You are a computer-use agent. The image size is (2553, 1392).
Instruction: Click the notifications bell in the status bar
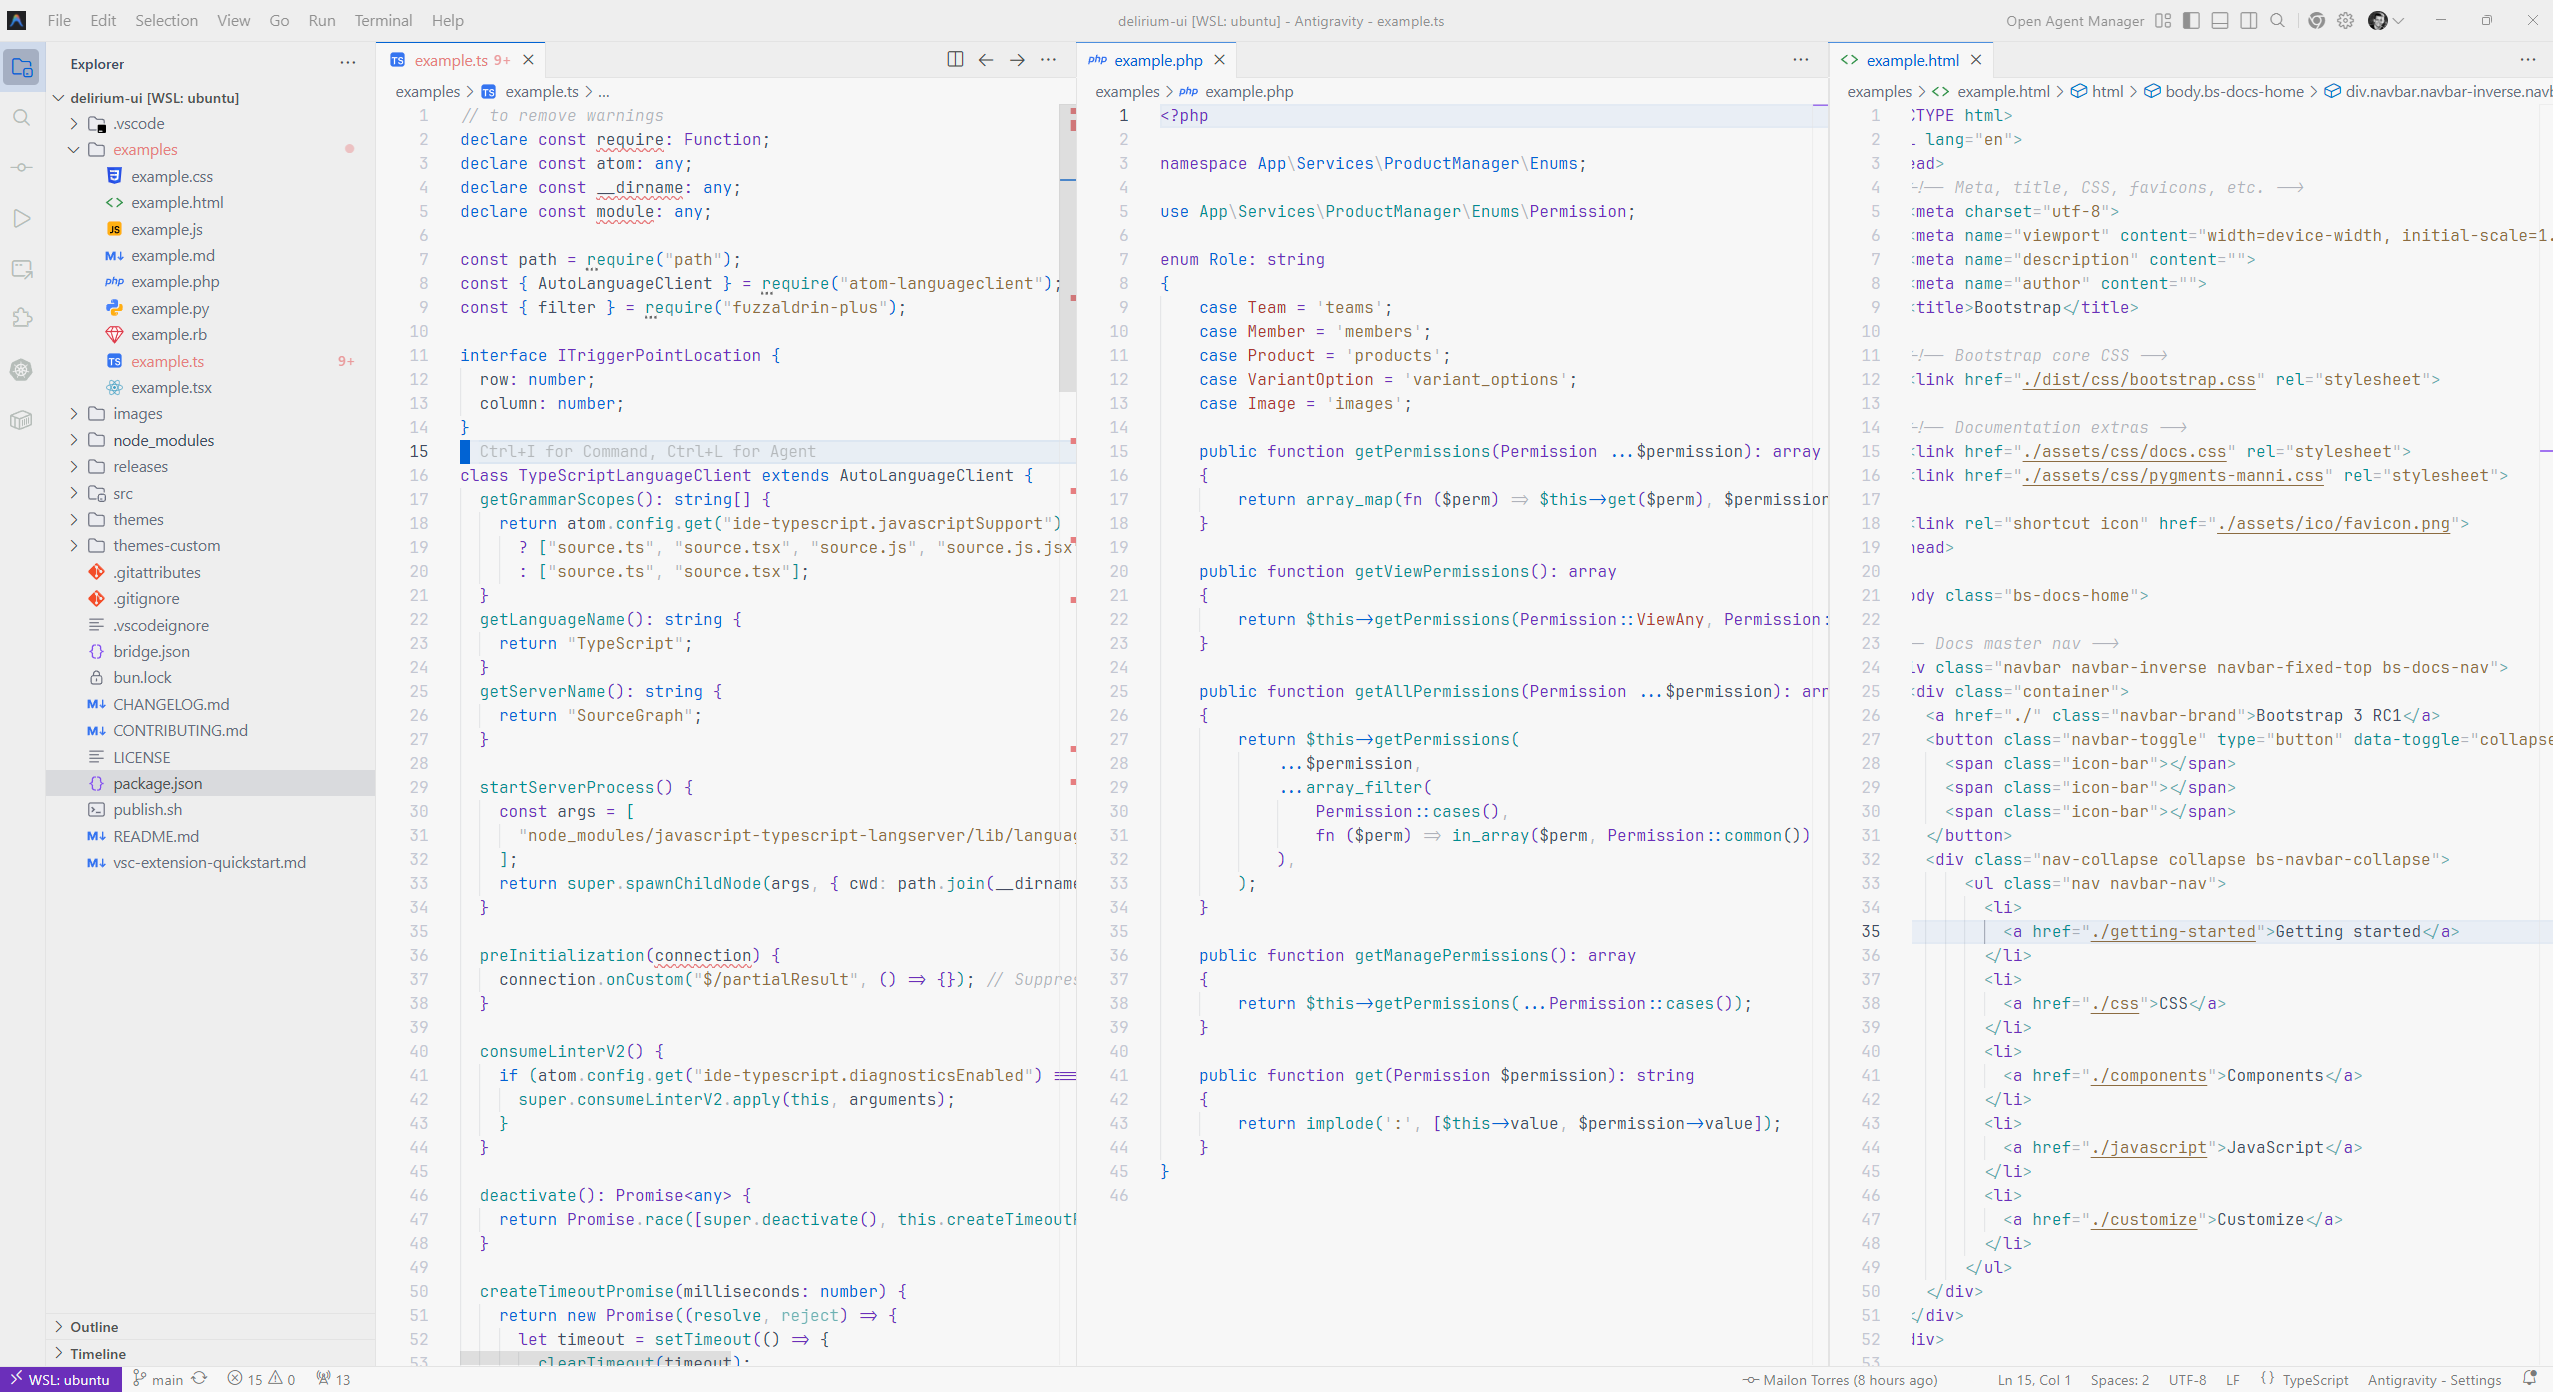(x=2530, y=1379)
